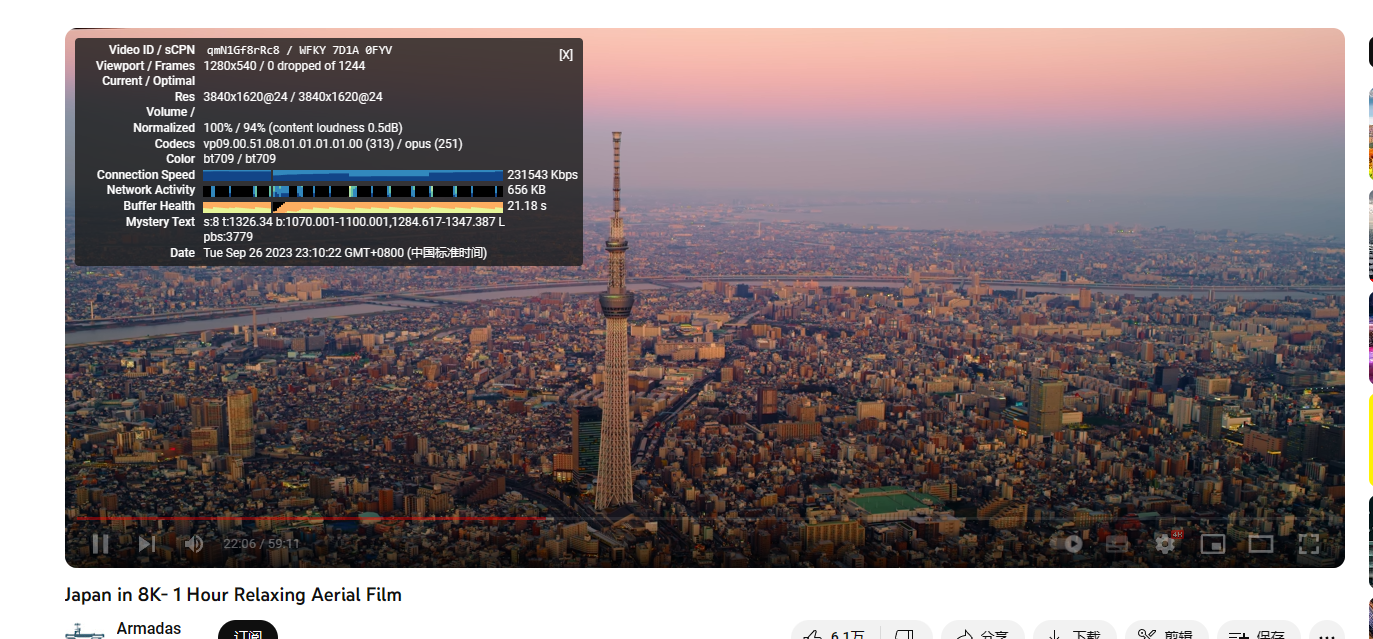Share the video via 分享 button
Screen dimensions: 1373x639
pyautogui.click(x=982, y=632)
